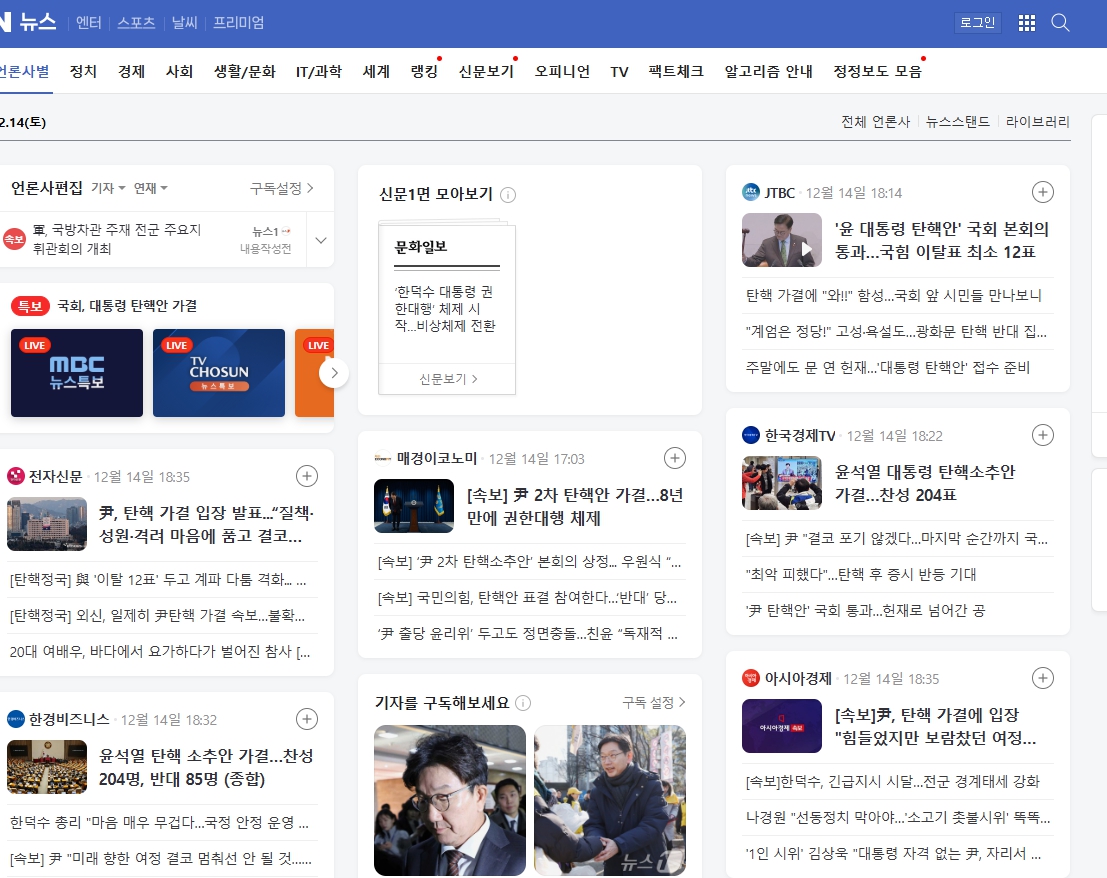The width and height of the screenshot is (1107, 878).
Task: Subscribe to 매경이코노미 with plus icon
Action: click(x=675, y=458)
